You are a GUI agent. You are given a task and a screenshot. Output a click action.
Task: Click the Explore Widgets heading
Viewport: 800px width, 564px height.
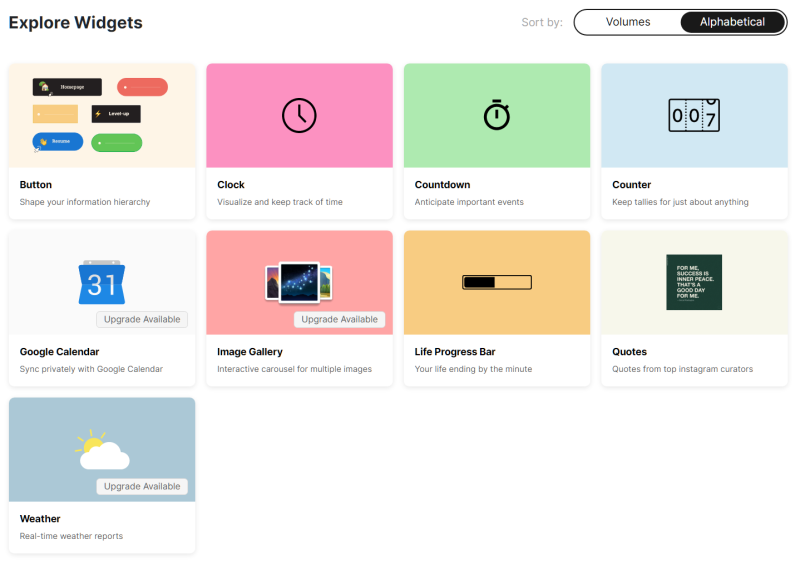[x=76, y=22]
